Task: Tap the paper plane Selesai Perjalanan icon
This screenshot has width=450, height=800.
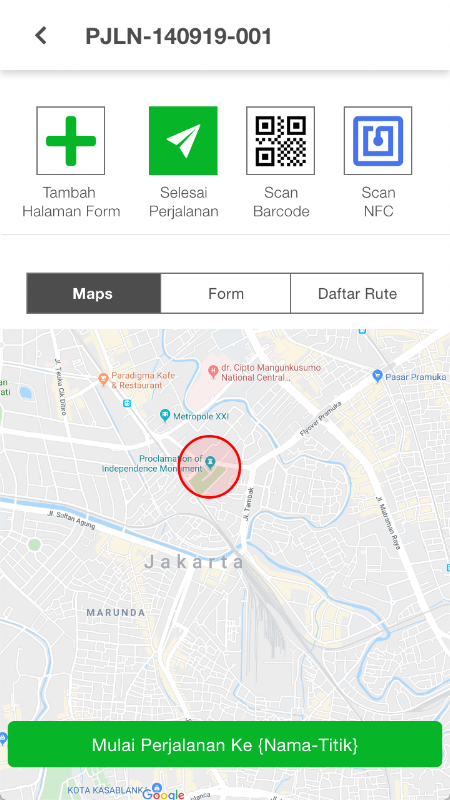Action: pyautogui.click(x=183, y=141)
